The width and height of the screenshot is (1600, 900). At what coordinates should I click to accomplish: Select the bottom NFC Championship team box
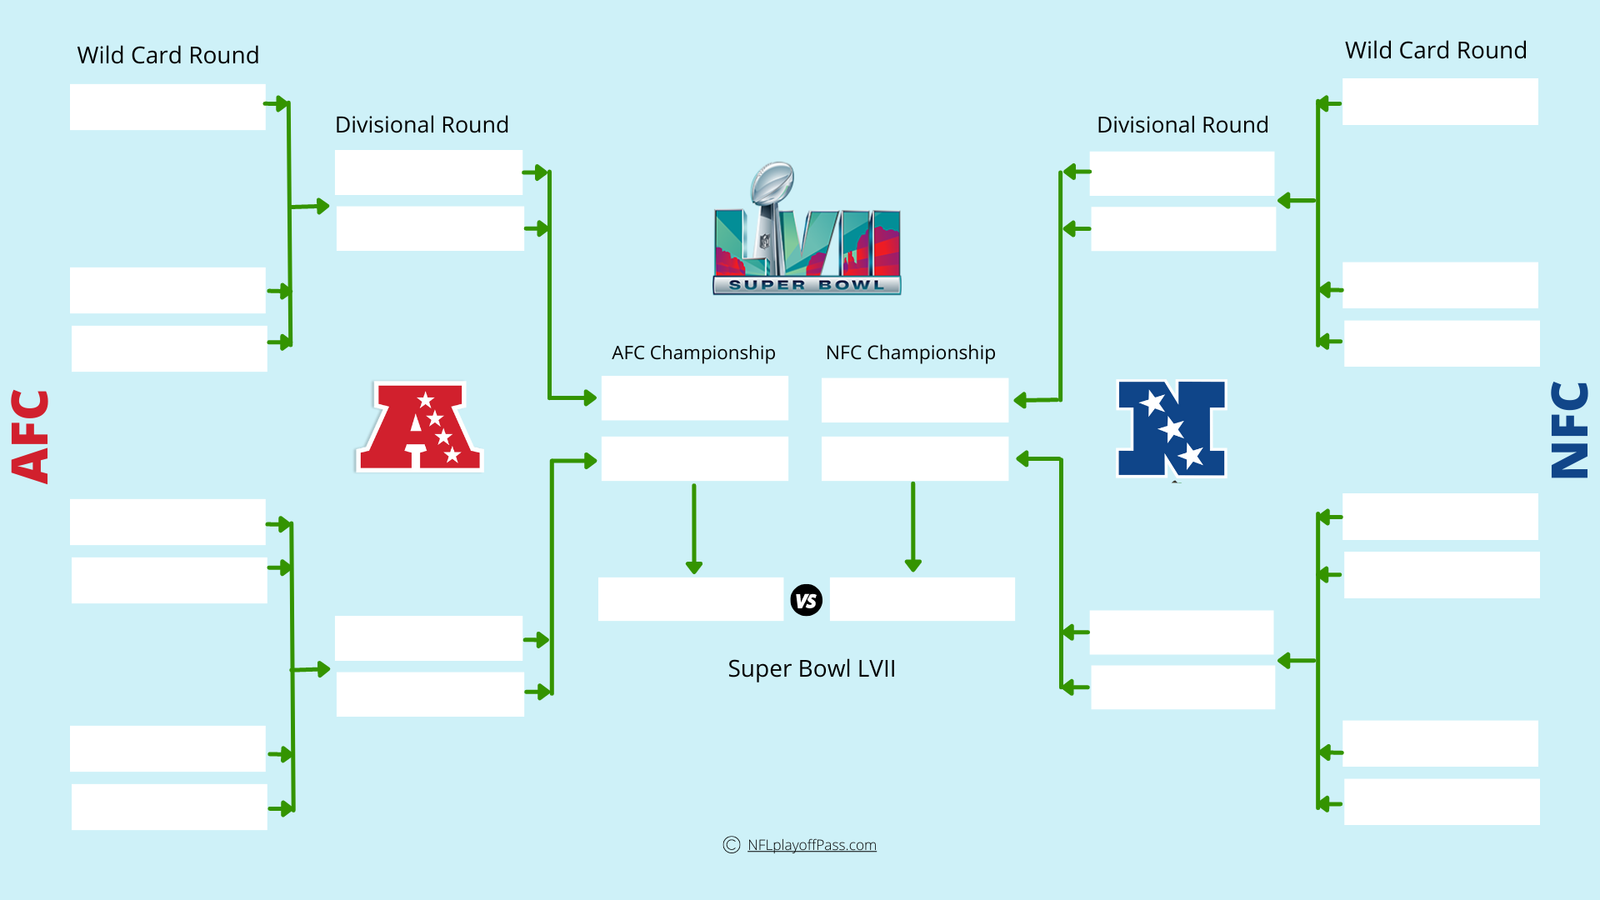pyautogui.click(x=915, y=459)
